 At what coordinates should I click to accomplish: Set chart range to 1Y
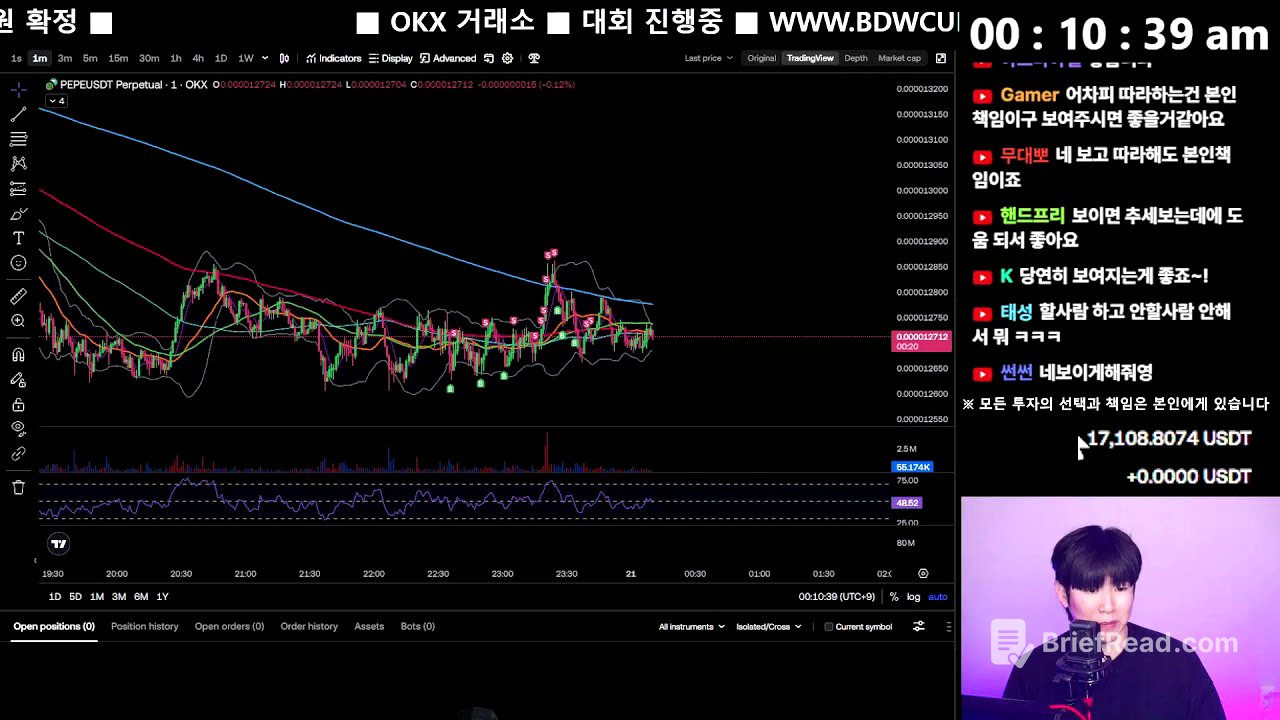(x=162, y=597)
